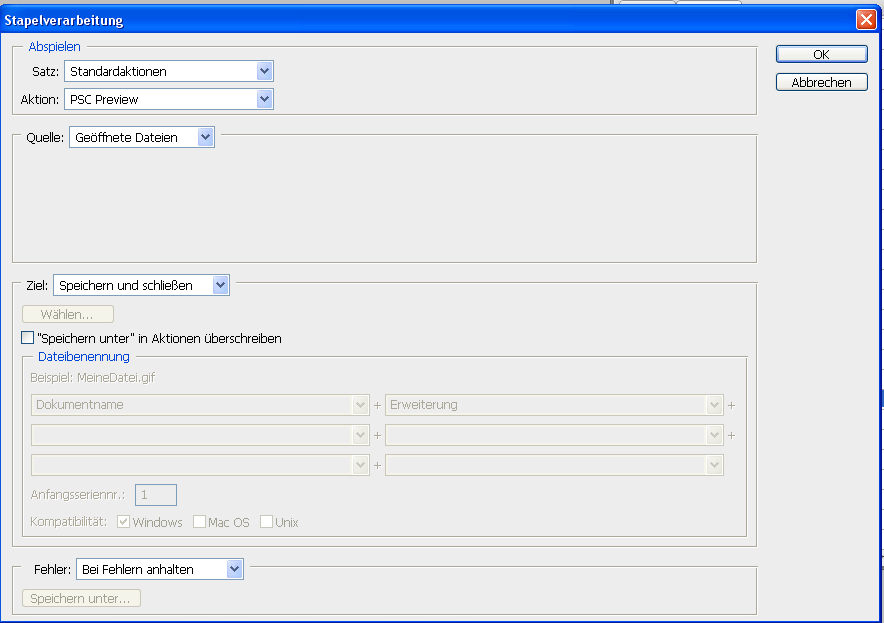Open the empty third-row right naming dropdown

pos(554,465)
